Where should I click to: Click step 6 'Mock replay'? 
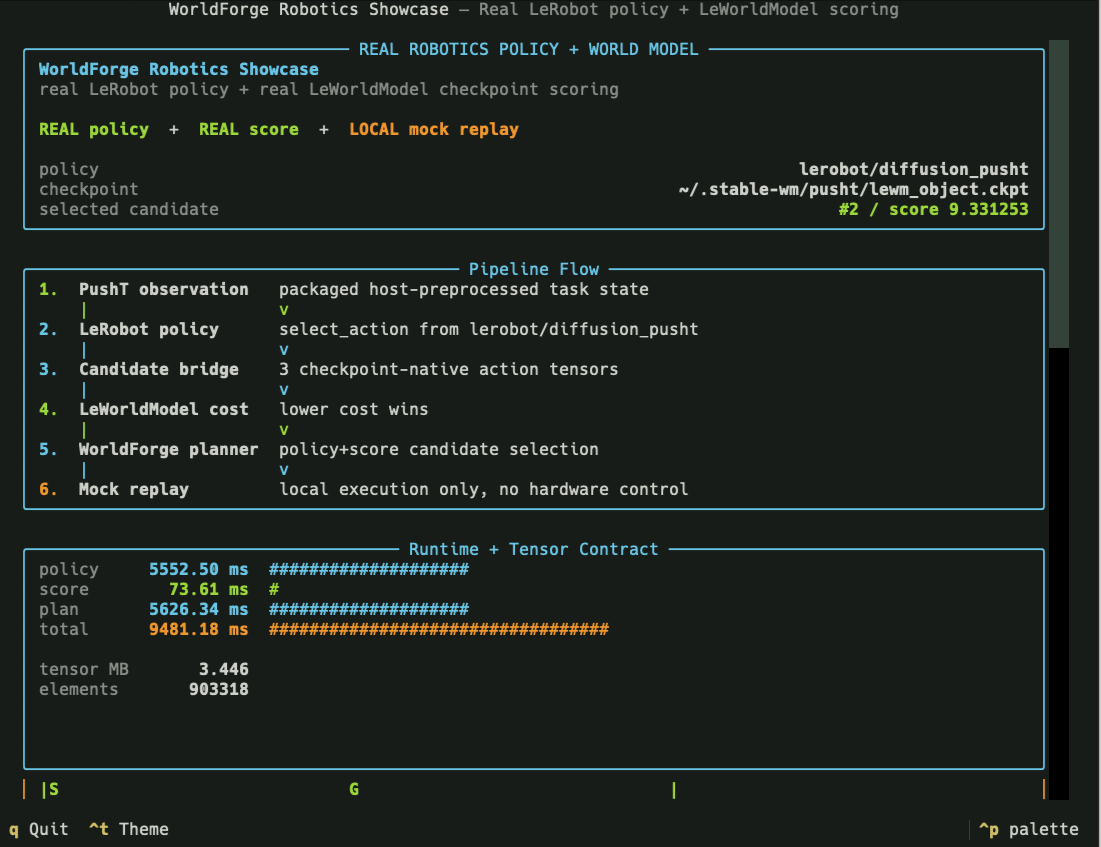click(x=133, y=490)
